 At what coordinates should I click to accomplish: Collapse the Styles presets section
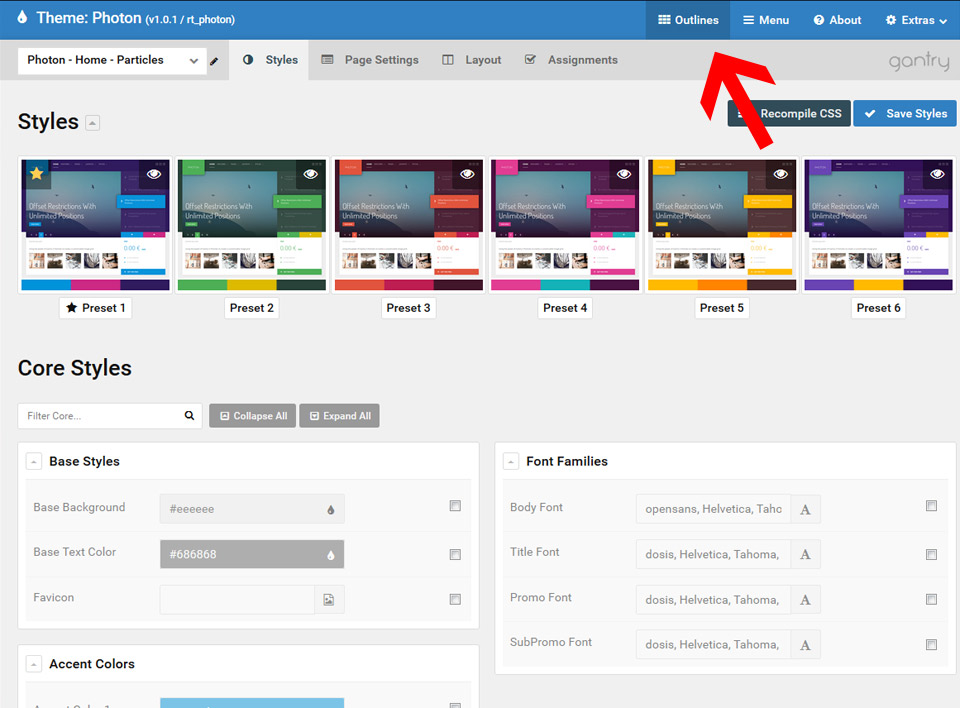click(92, 122)
